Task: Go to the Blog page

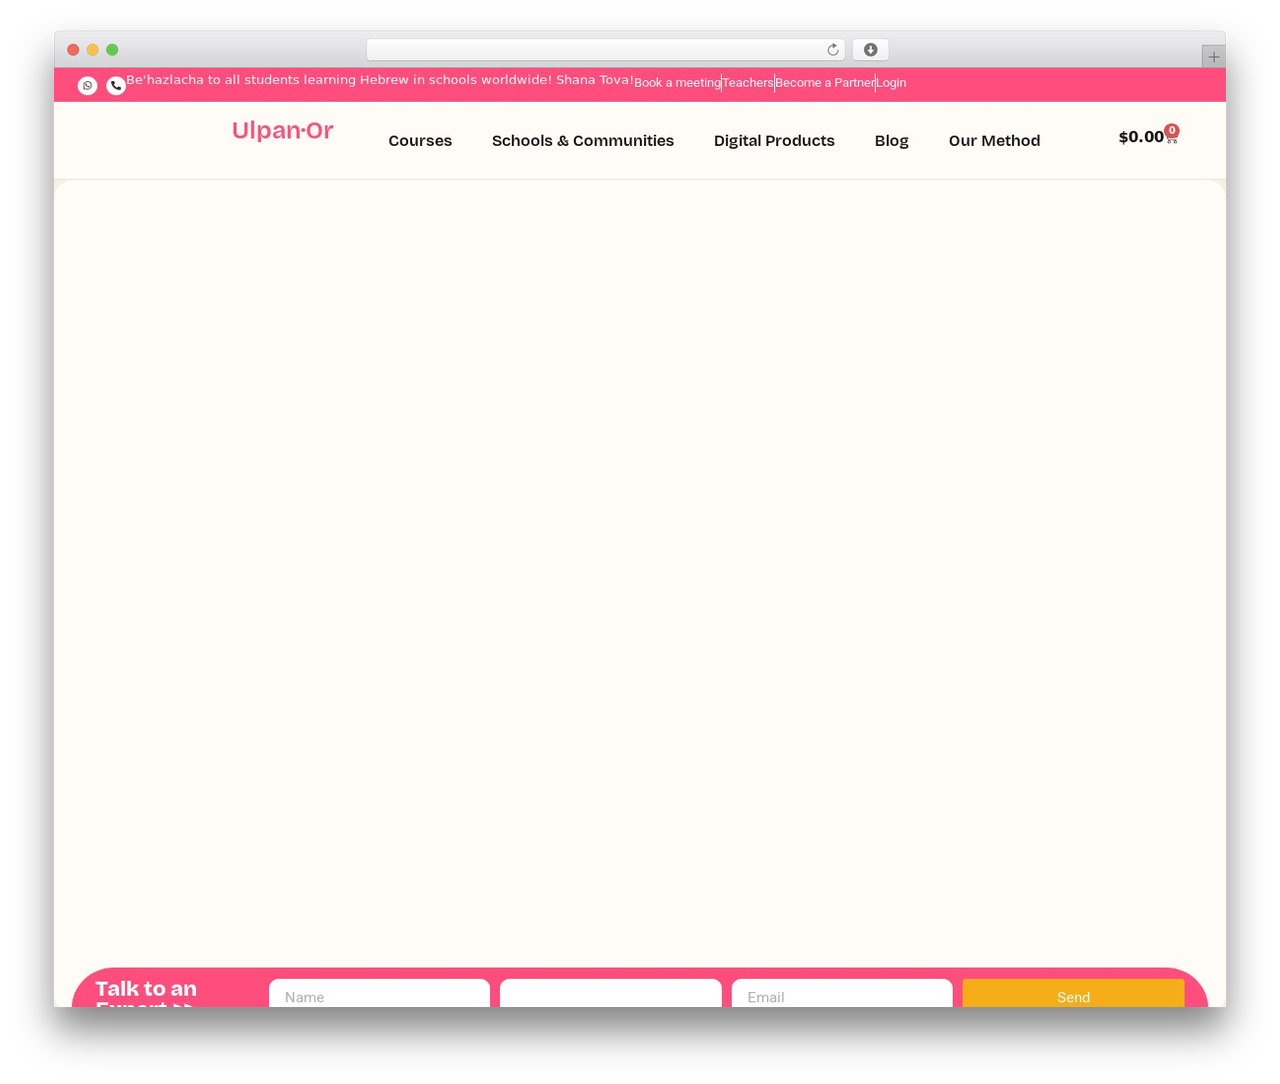Action: 892,141
